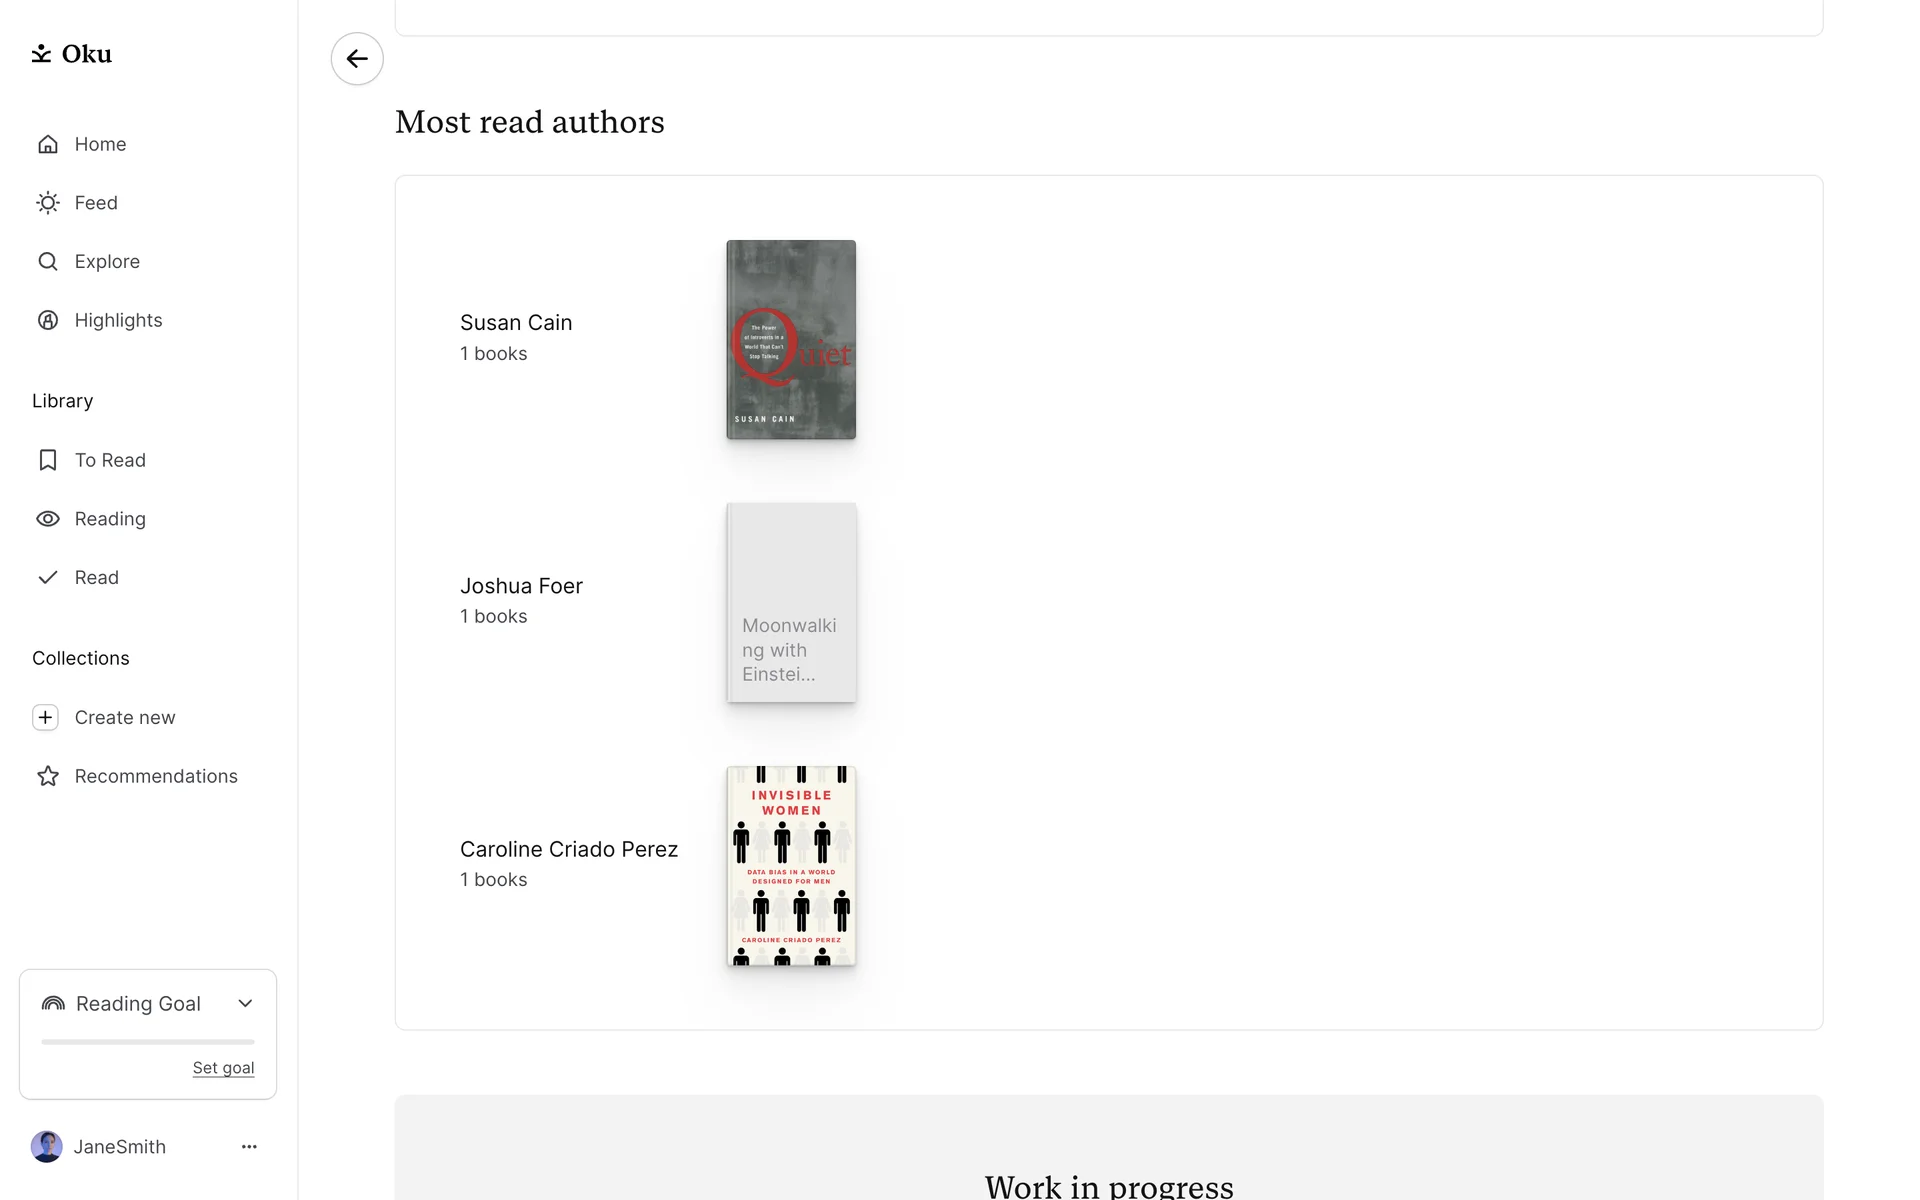1920x1200 pixels.
Task: Click author name Susan Cain
Action: 516,322
